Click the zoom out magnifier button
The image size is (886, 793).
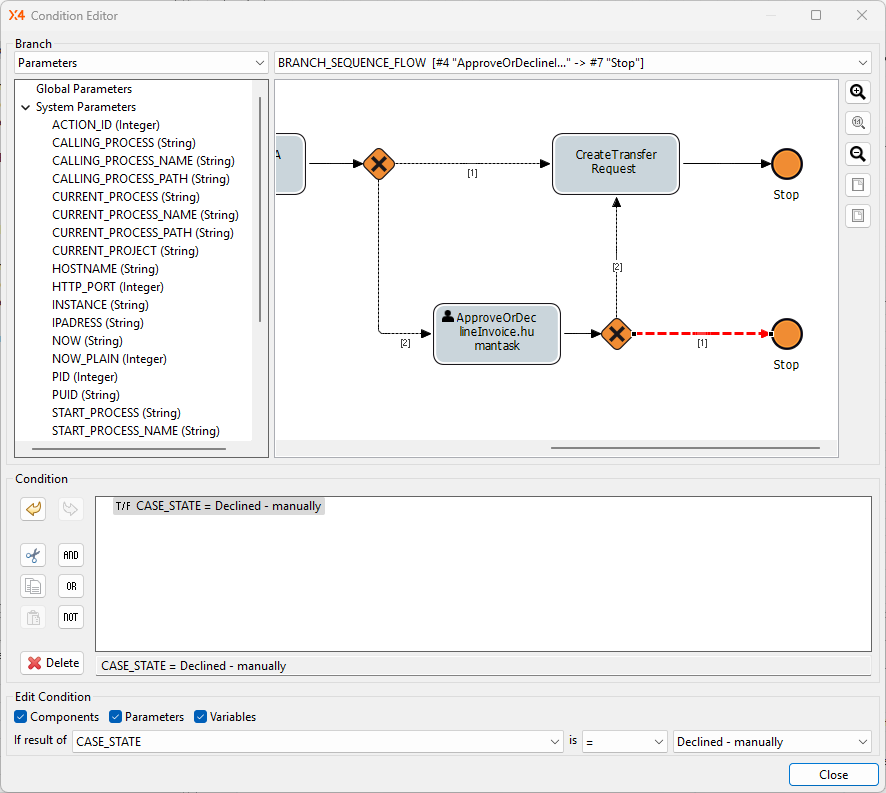click(857, 154)
